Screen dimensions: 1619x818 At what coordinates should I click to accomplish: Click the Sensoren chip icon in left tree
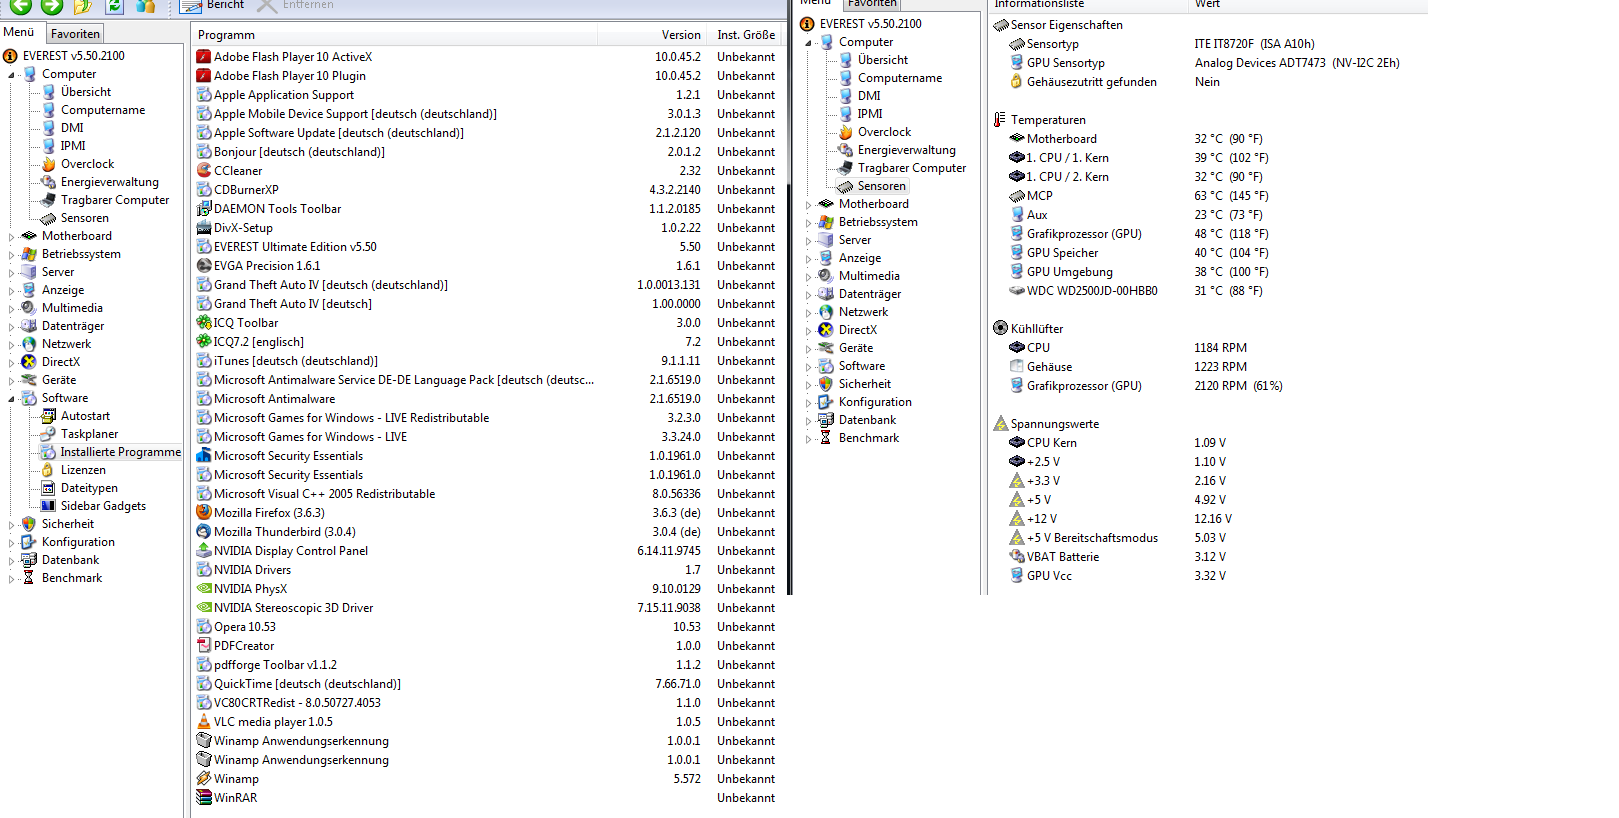pyautogui.click(x=48, y=218)
